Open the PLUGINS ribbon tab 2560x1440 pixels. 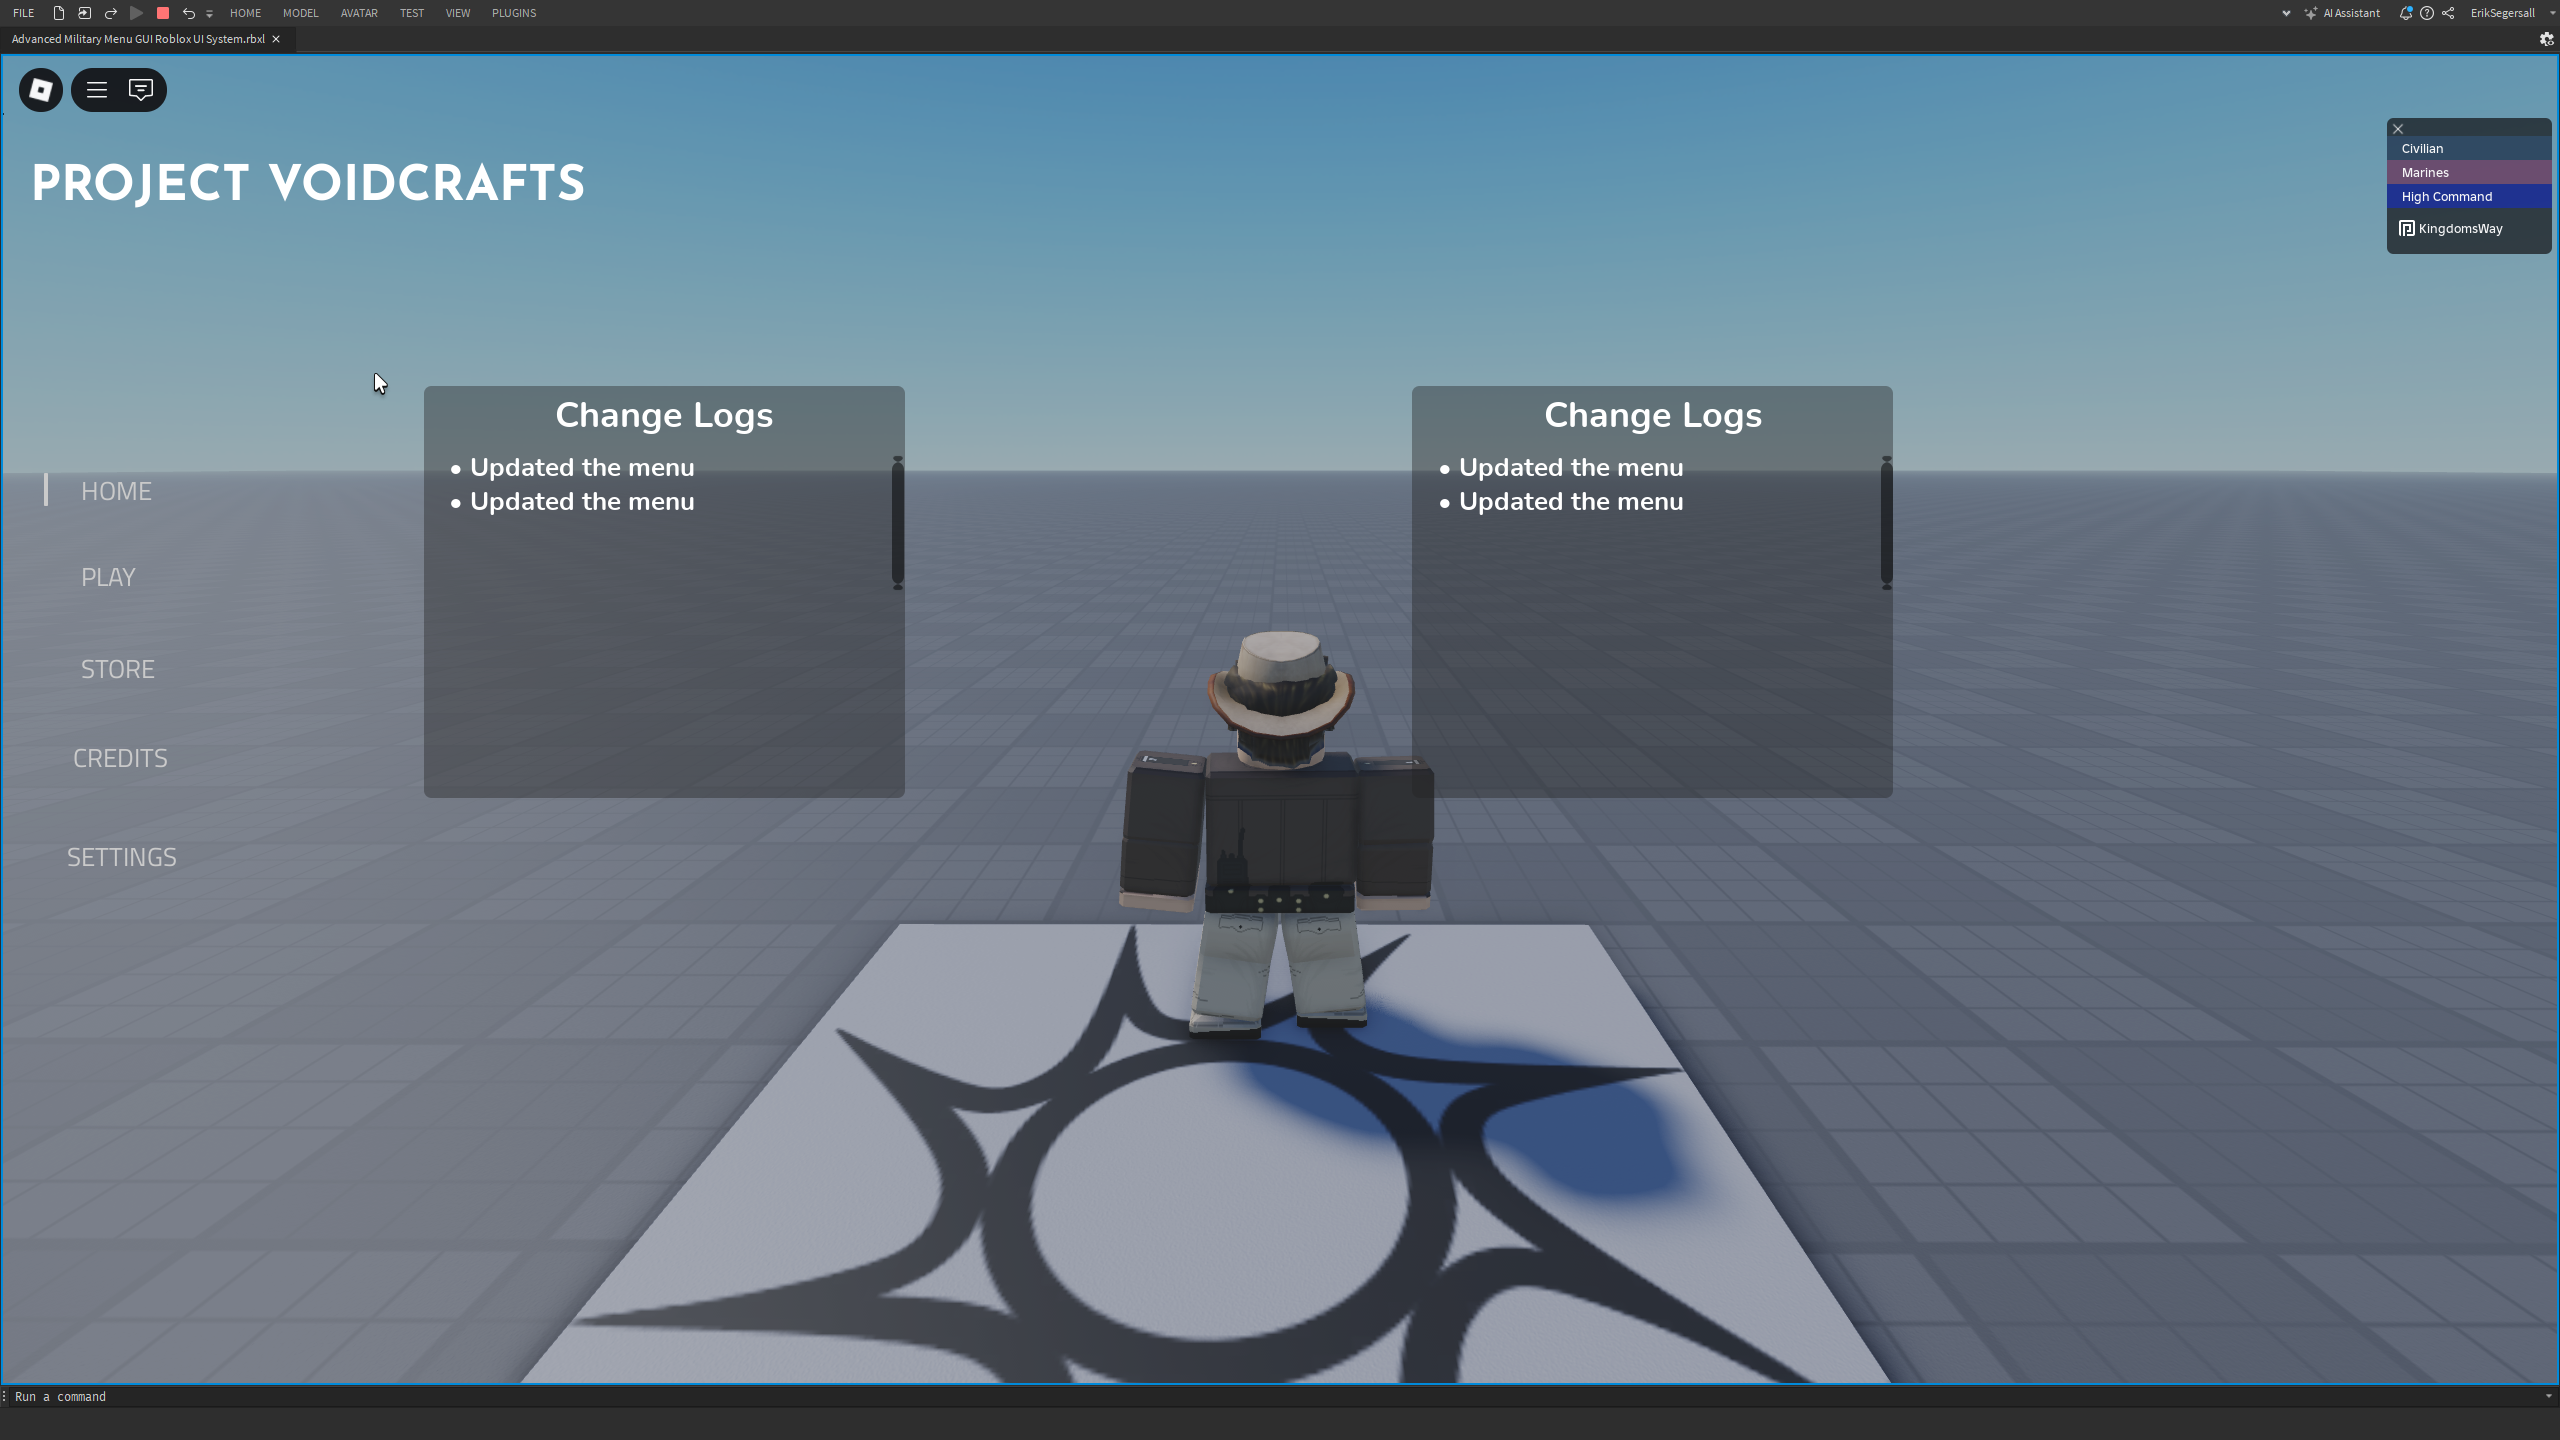(513, 13)
